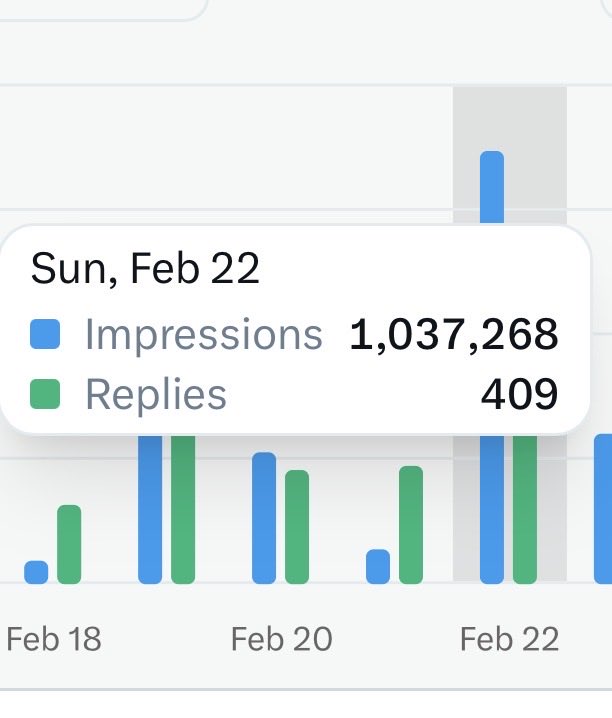Image resolution: width=612 pixels, height=718 pixels.
Task: Click the small blue Impressions bar for Feb 21
Action: point(378,566)
